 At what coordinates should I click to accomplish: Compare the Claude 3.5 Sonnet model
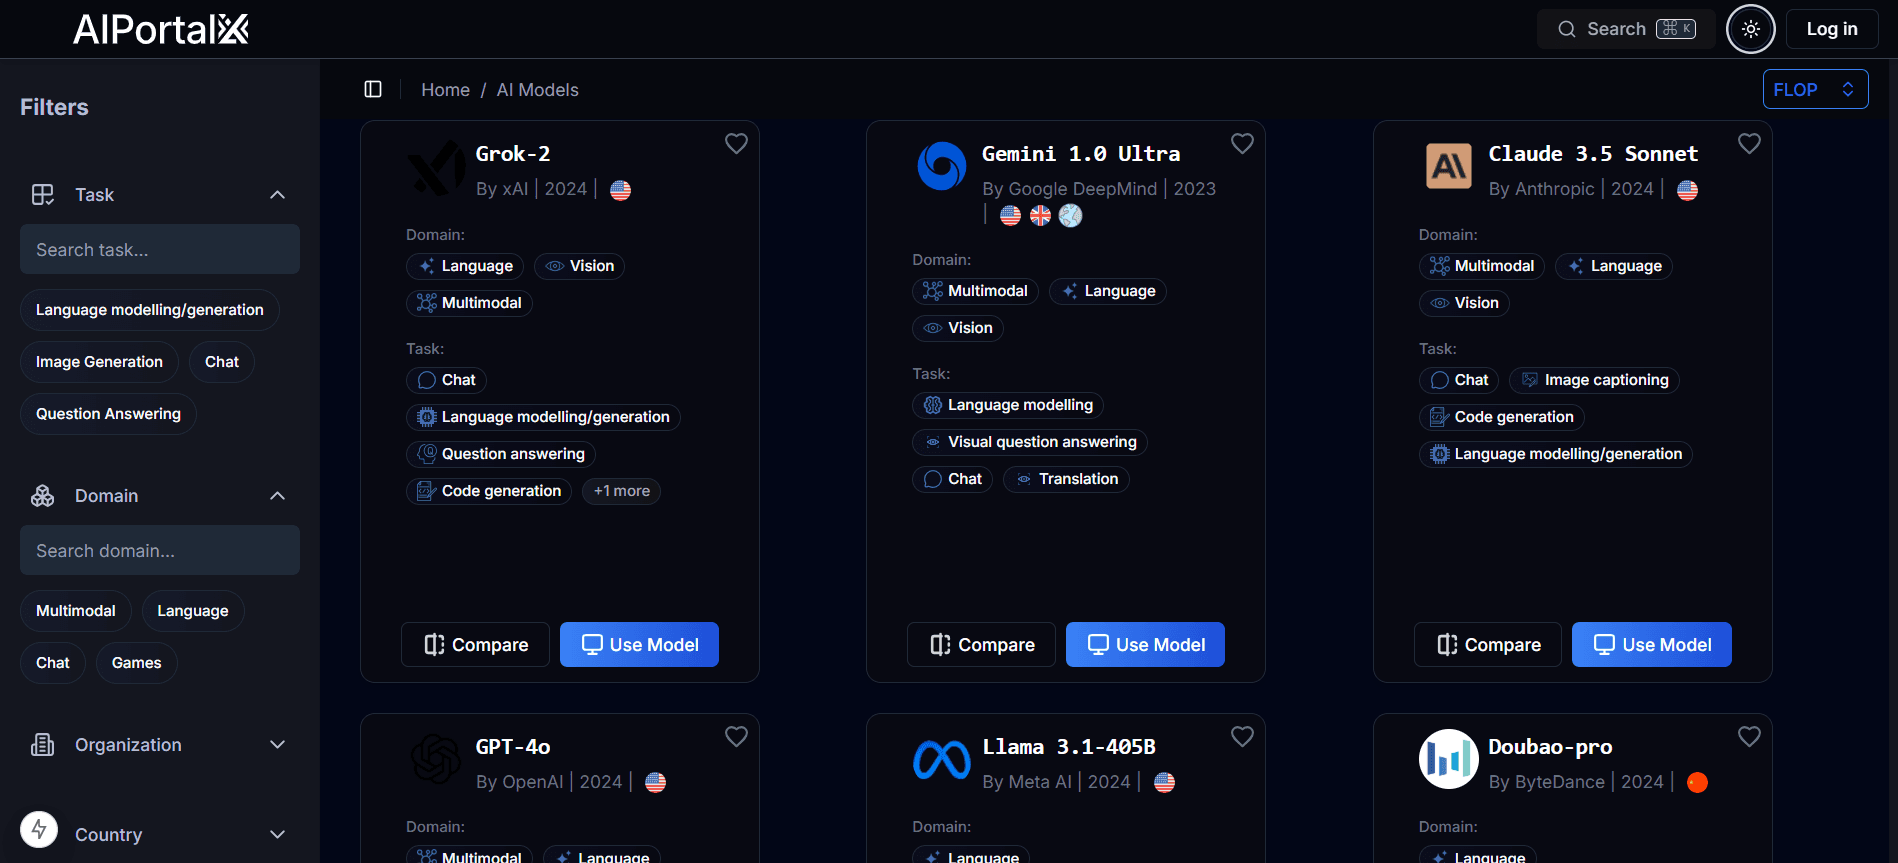coord(1488,645)
